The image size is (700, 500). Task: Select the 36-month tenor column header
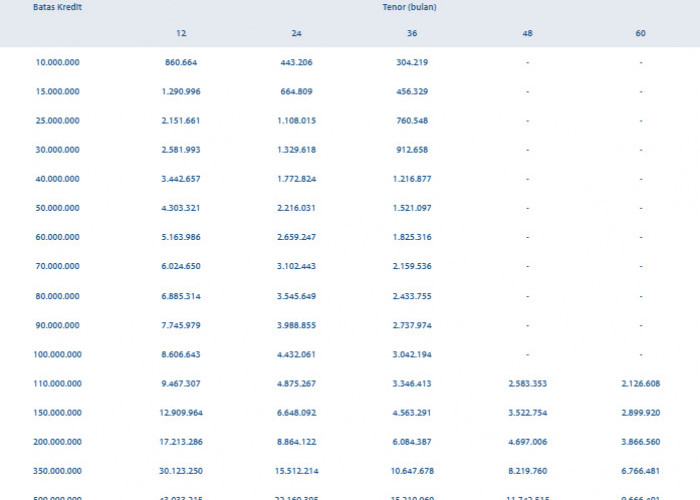coord(411,33)
